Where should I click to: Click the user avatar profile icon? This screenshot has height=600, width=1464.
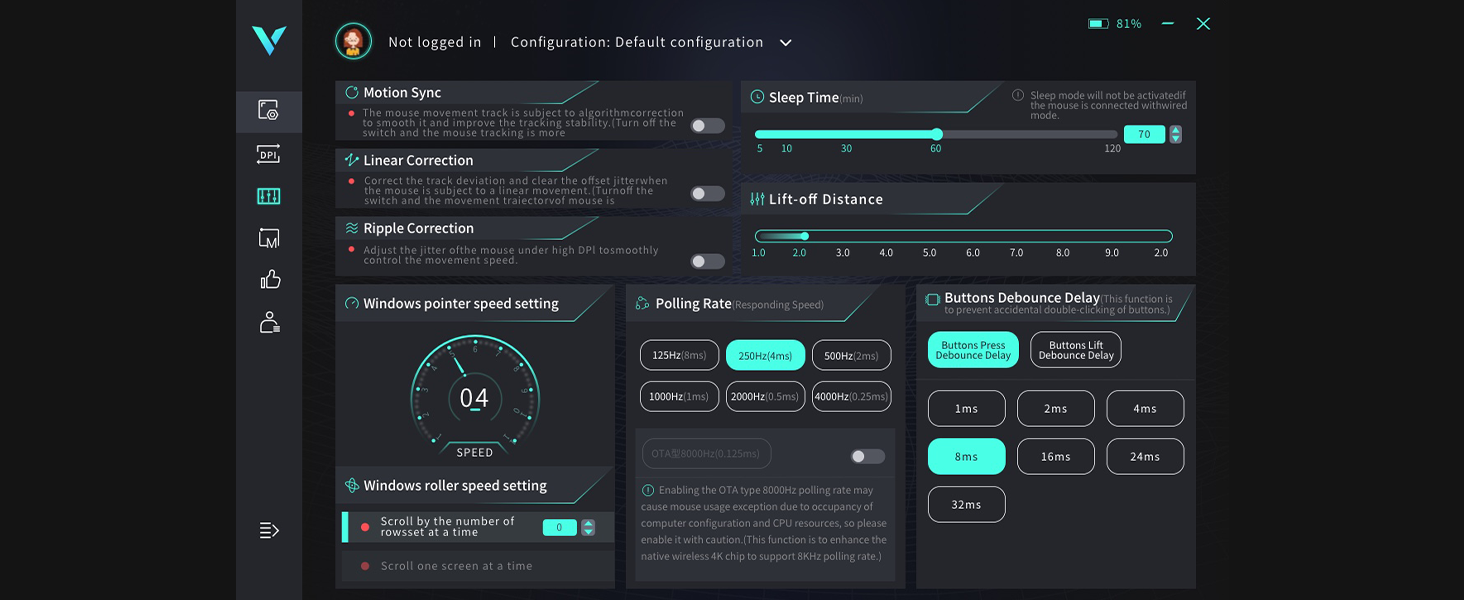[x=353, y=42]
